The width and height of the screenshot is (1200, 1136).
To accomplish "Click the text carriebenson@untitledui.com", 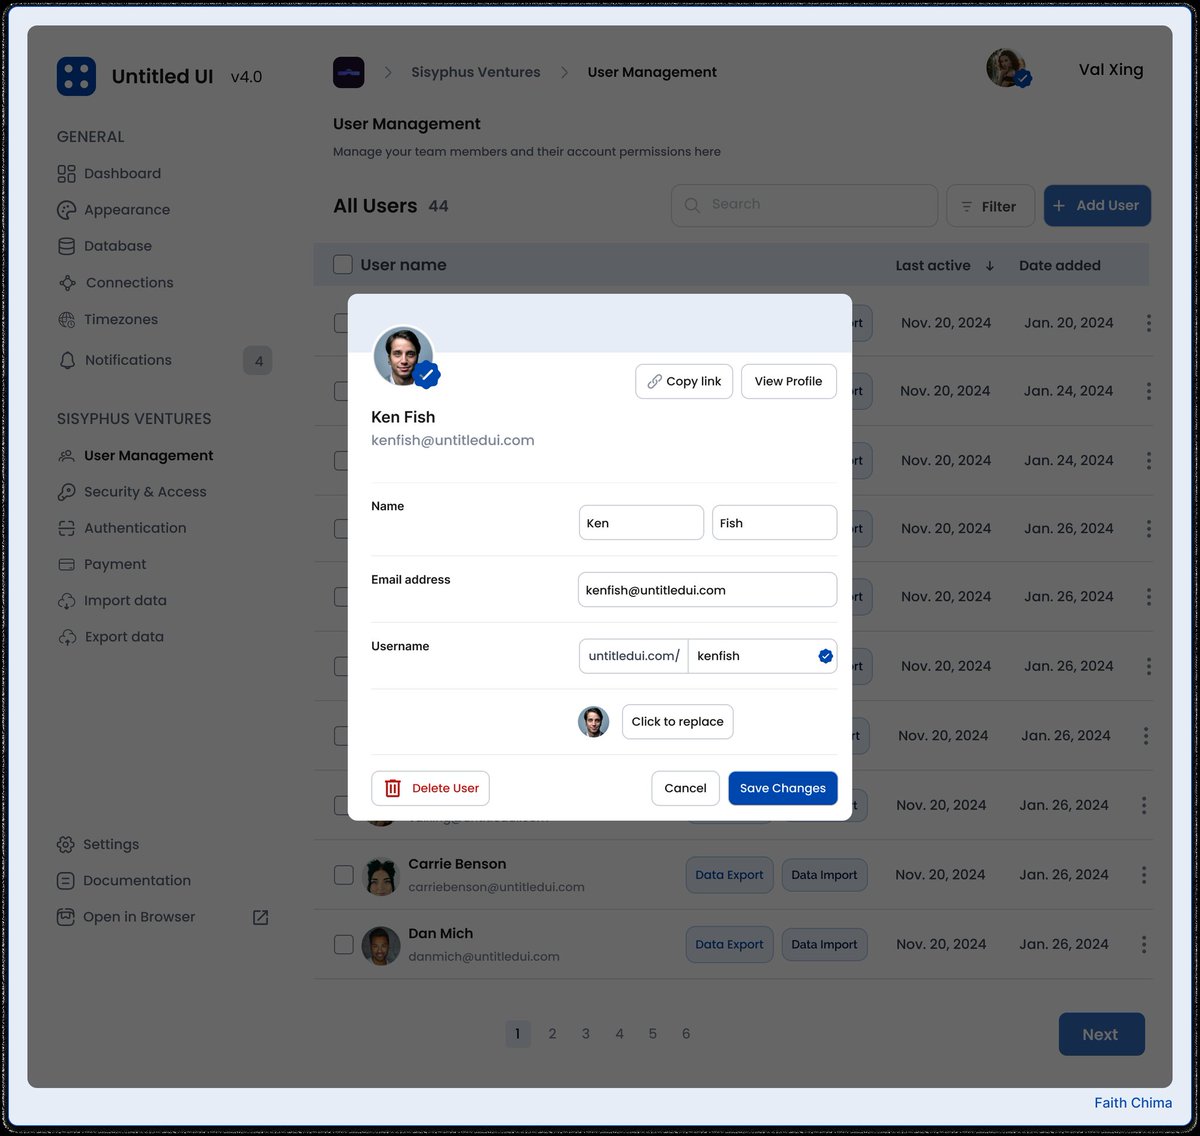I will click(x=496, y=887).
